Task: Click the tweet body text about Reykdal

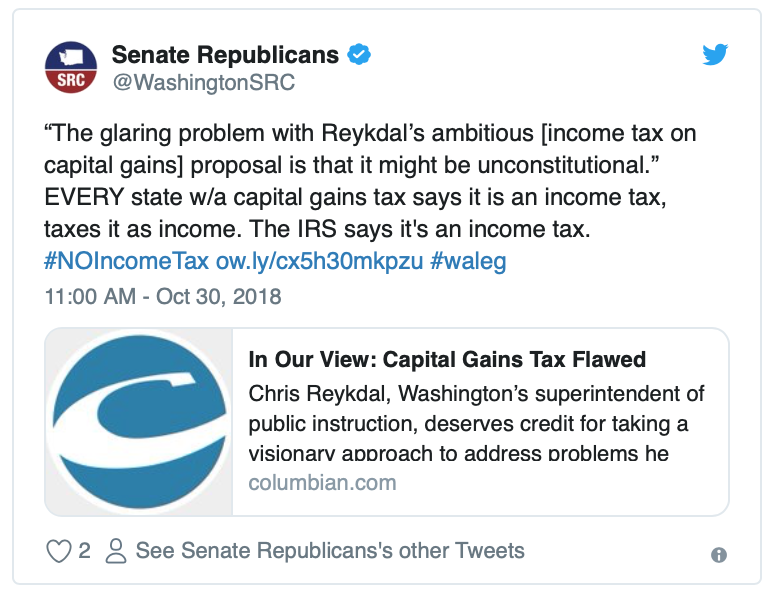Action: pyautogui.click(x=370, y=181)
